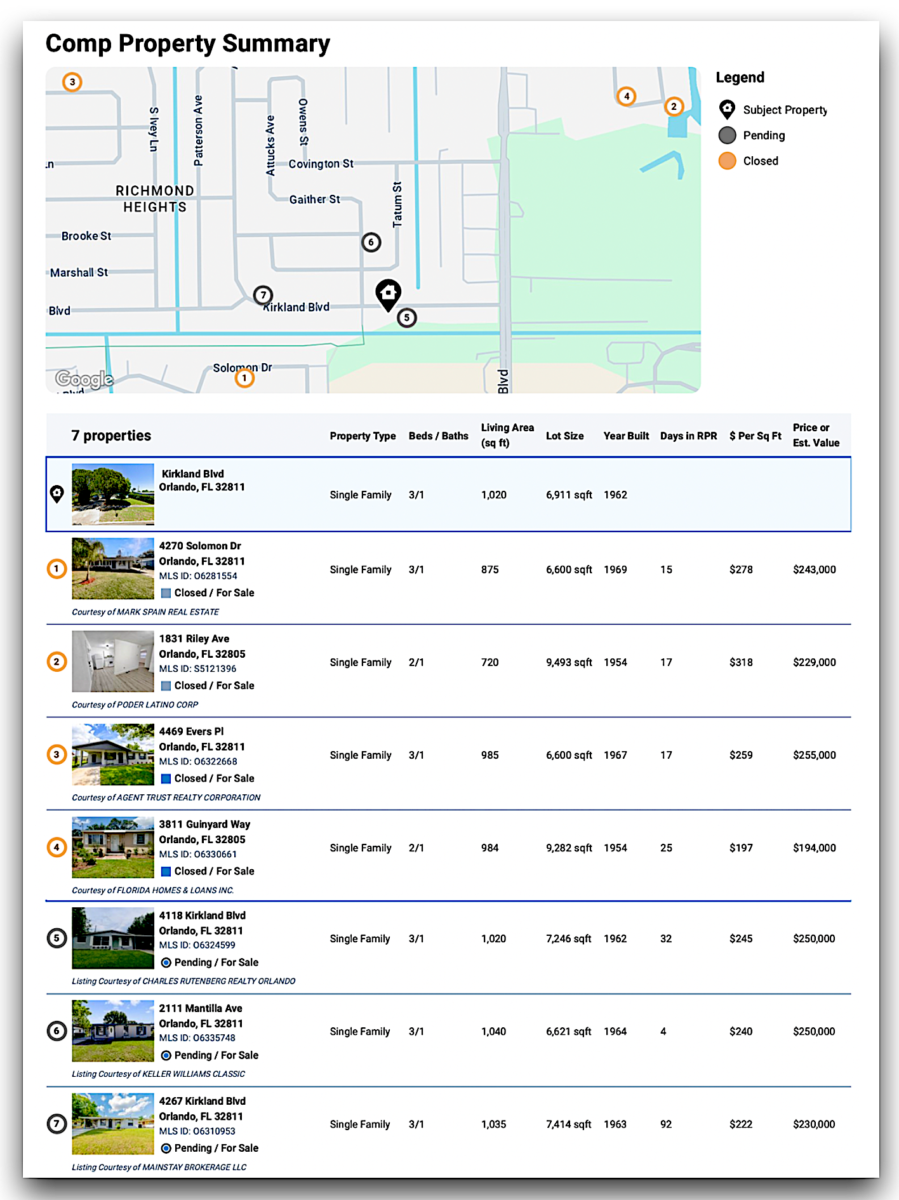899x1200 pixels.
Task: Open the subject property Kirkland Blvd photo
Action: (x=113, y=494)
